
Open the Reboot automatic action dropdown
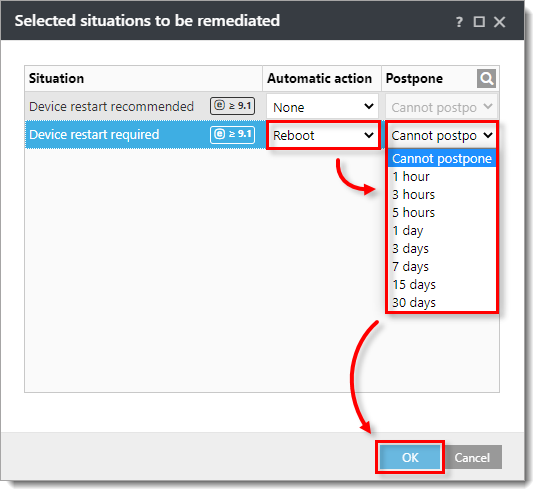(323, 135)
